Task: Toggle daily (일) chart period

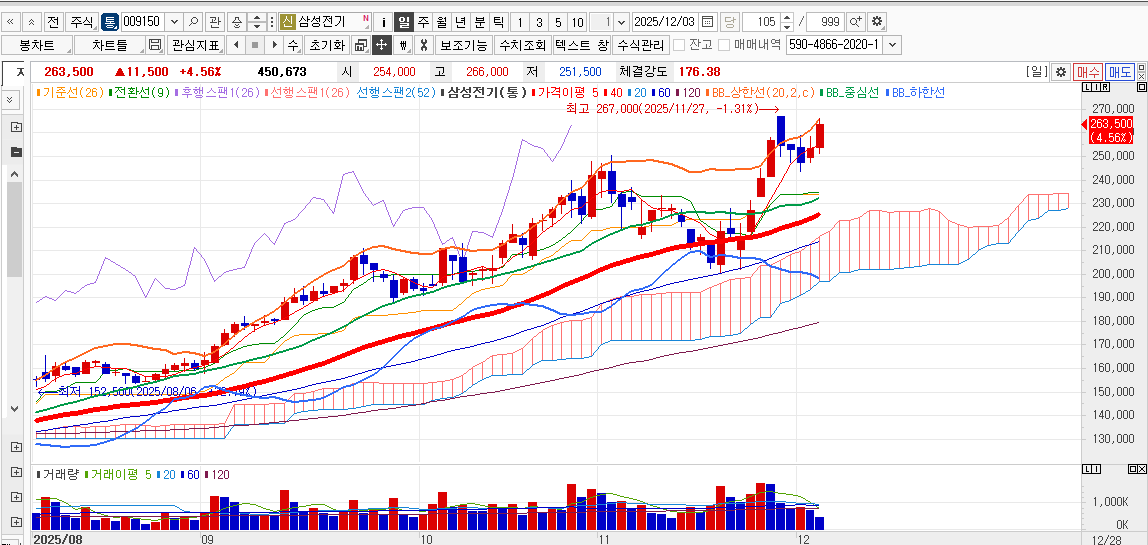Action: coord(403,21)
